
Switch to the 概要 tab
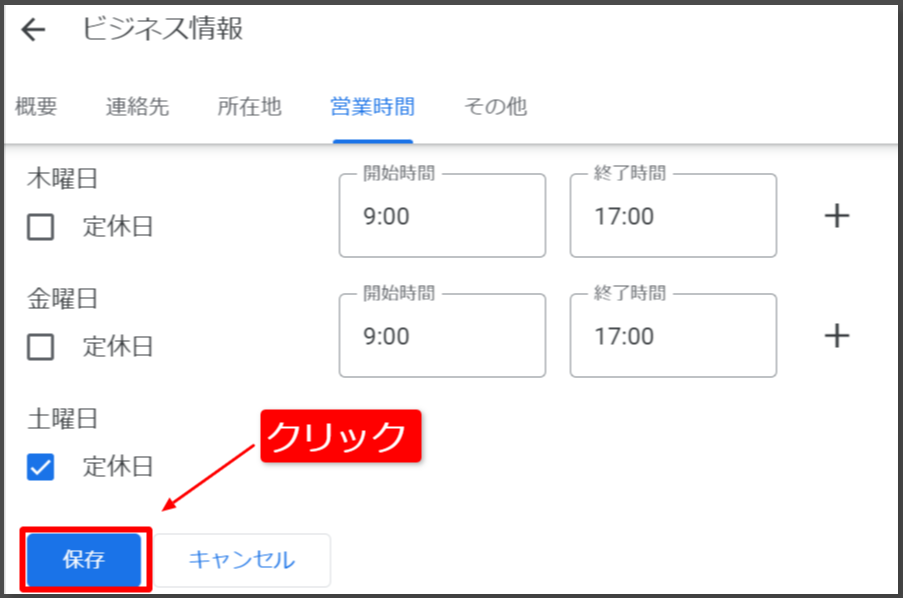pyautogui.click(x=36, y=107)
